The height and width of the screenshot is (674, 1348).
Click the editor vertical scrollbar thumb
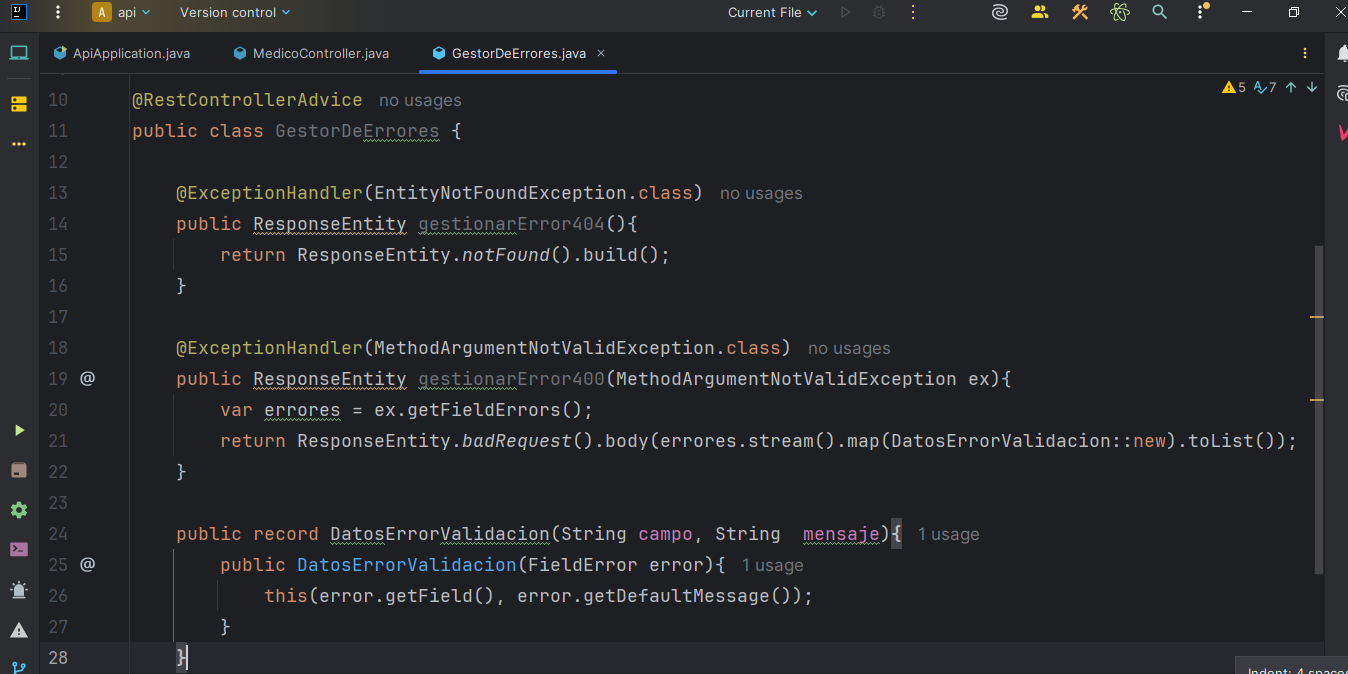tap(1319, 410)
